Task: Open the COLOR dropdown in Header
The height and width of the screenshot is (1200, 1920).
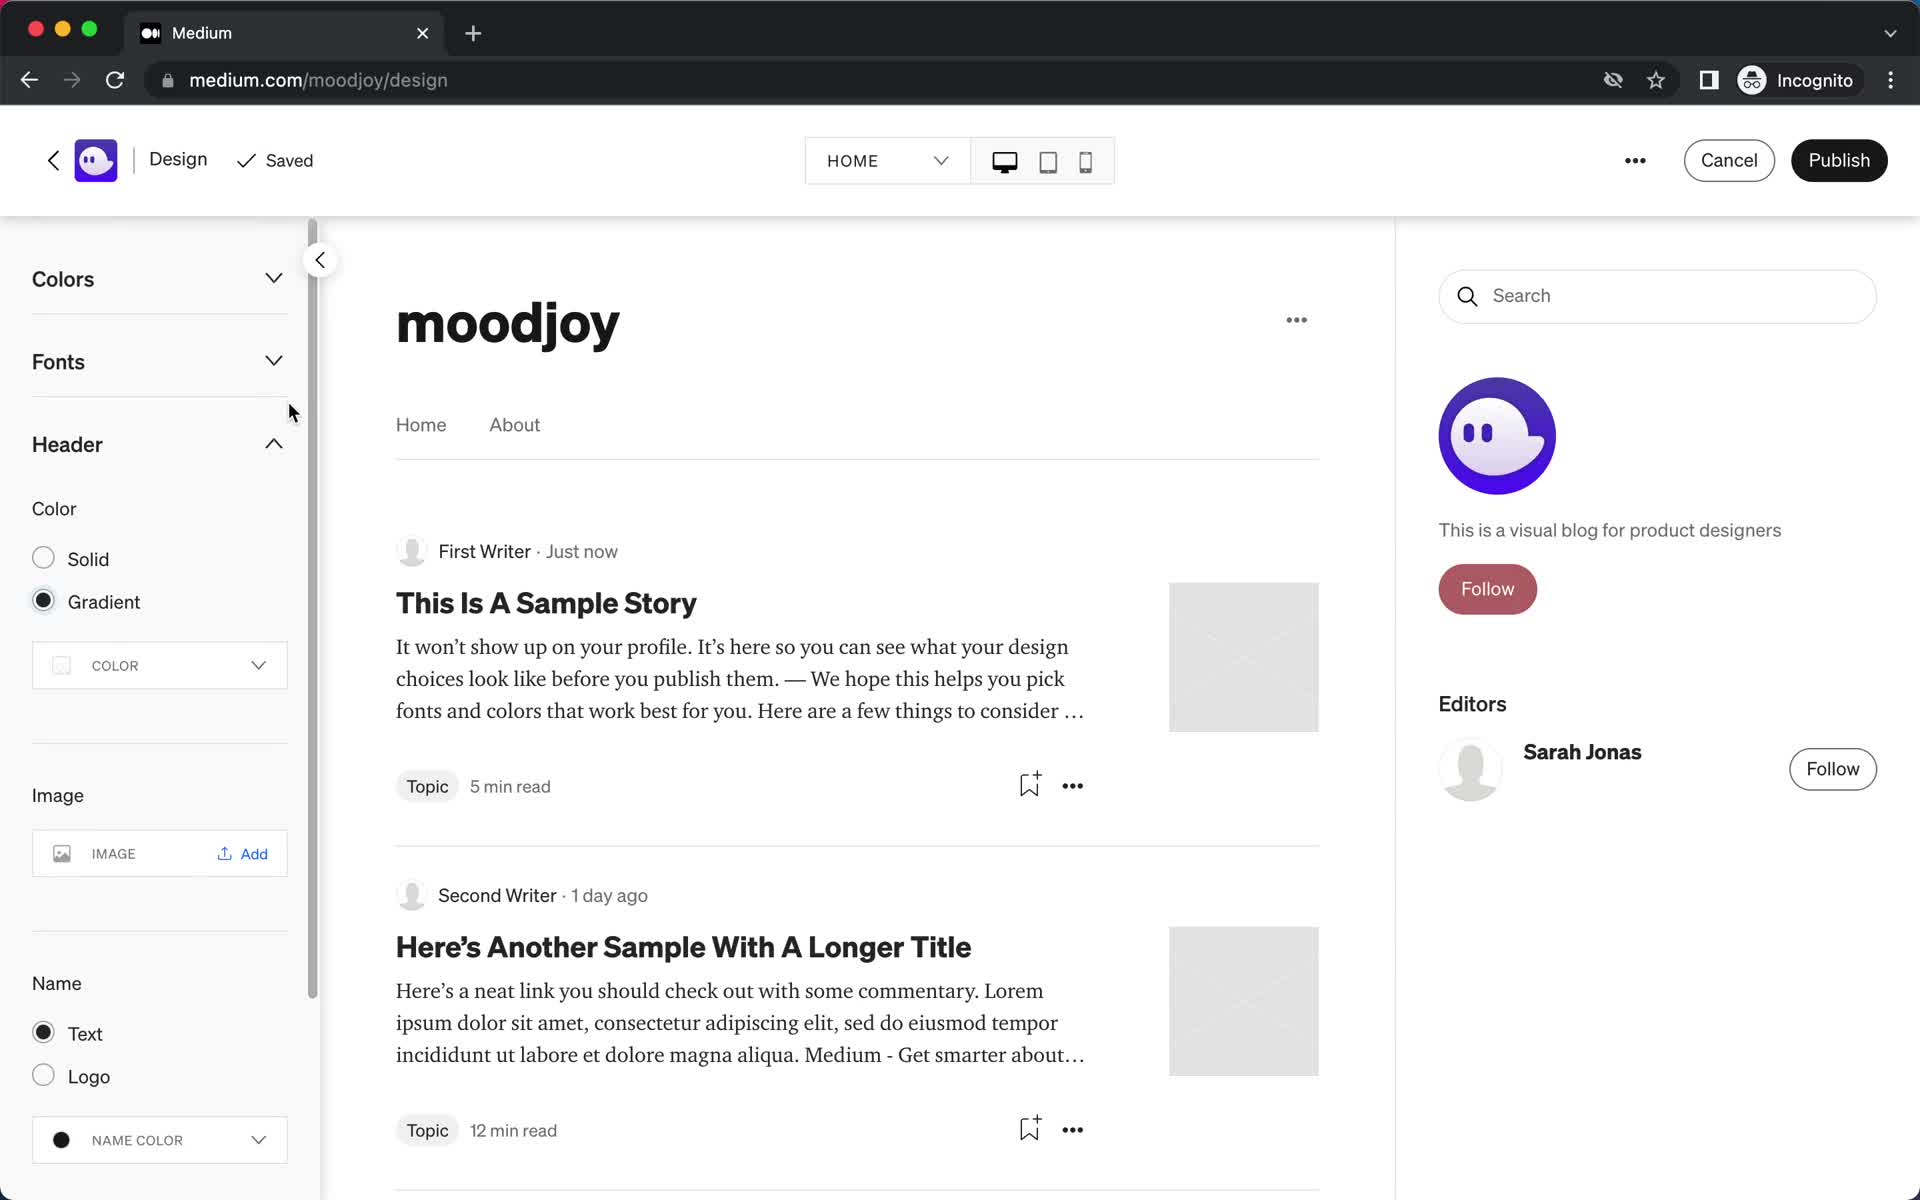Action: pos(159,665)
